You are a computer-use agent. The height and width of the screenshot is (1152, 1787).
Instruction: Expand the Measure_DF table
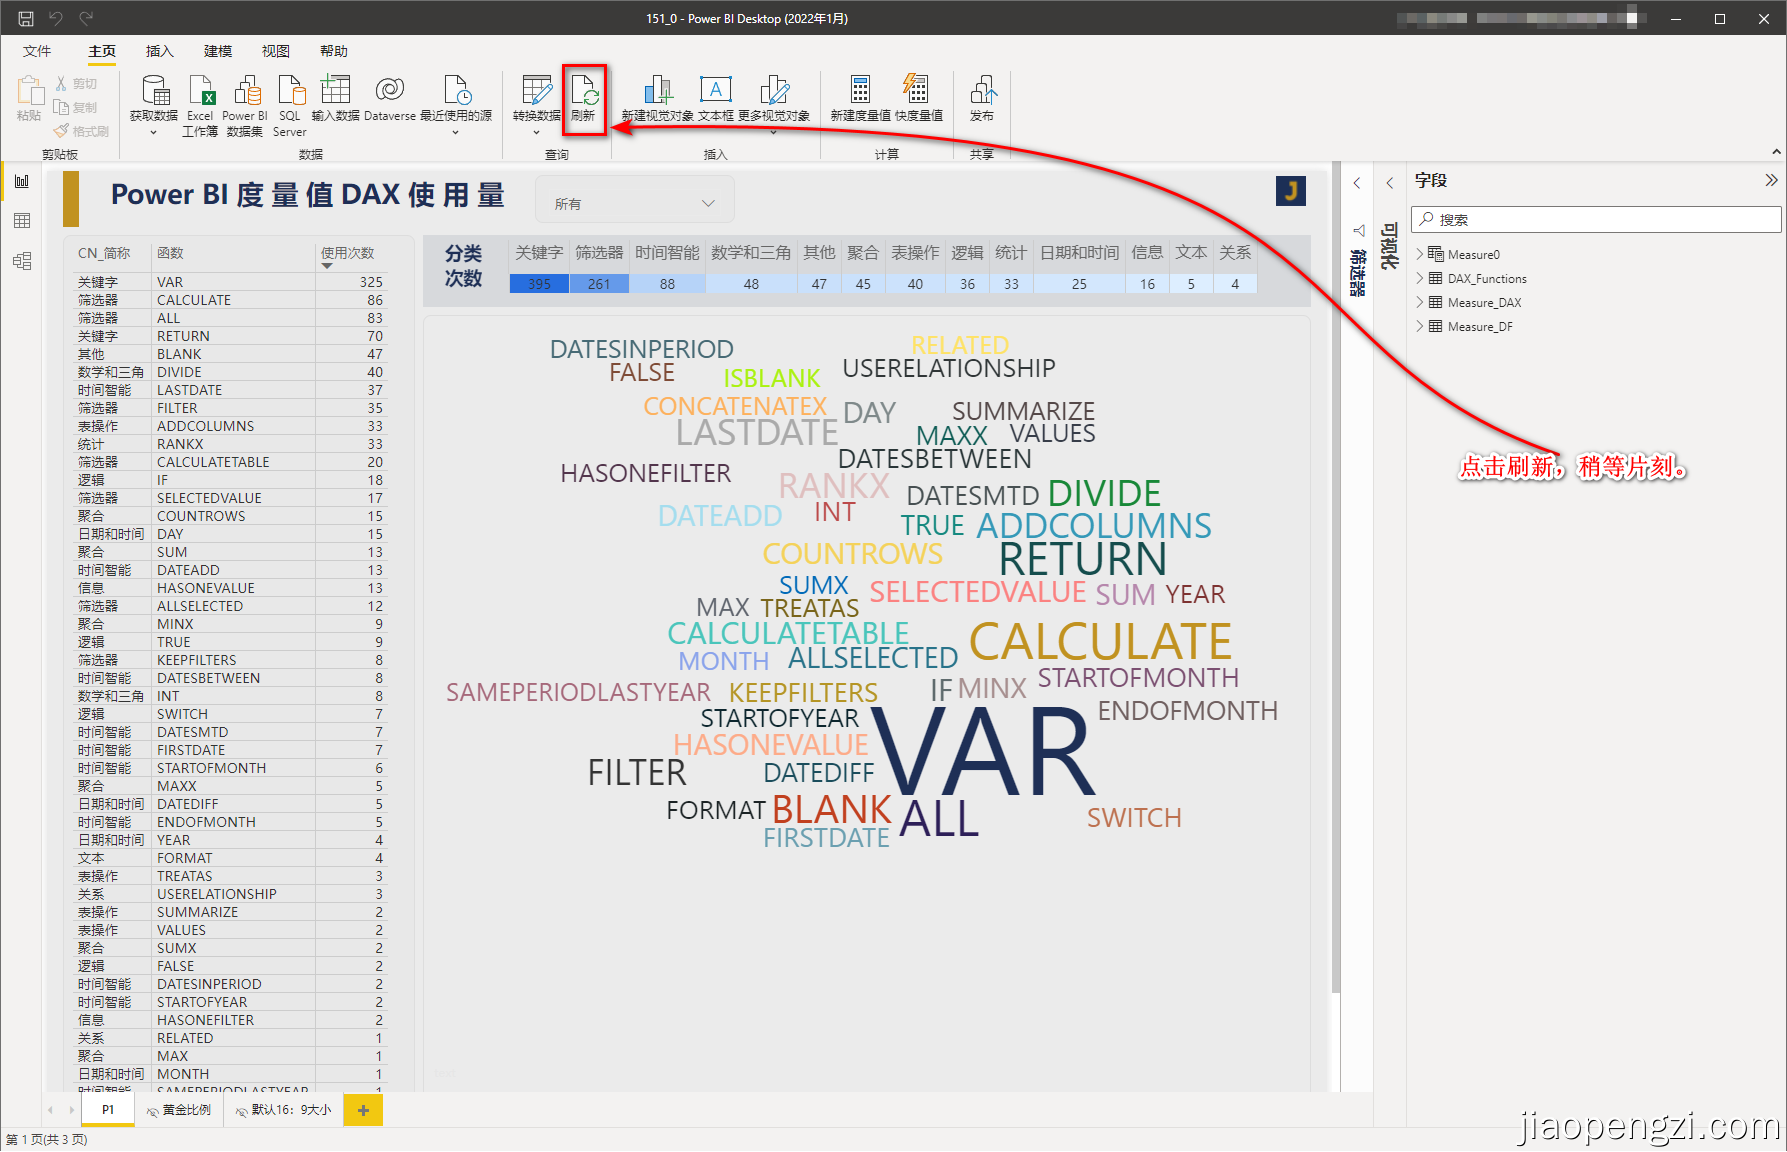[x=1420, y=326]
